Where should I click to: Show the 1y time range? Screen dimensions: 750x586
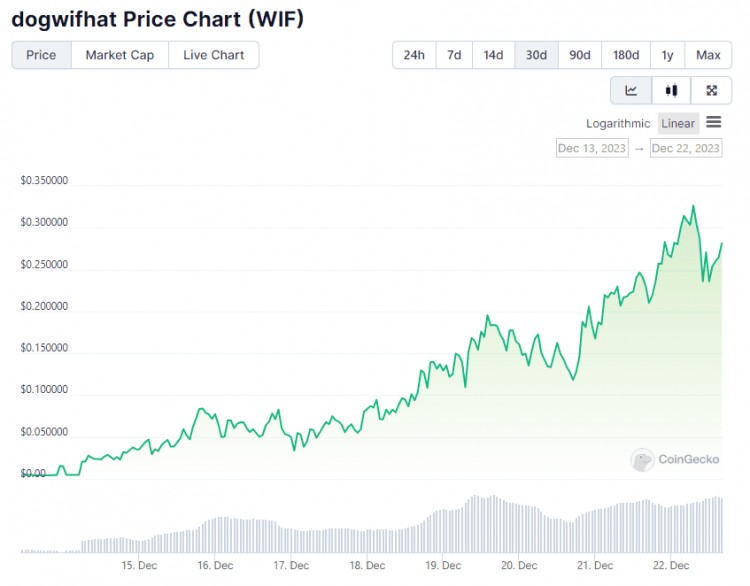click(x=667, y=55)
